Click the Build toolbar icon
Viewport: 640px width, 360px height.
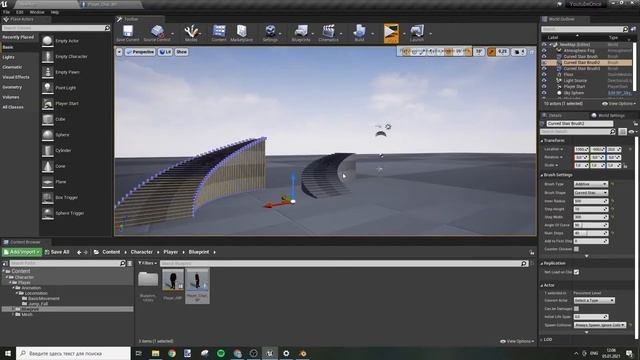coord(359,33)
